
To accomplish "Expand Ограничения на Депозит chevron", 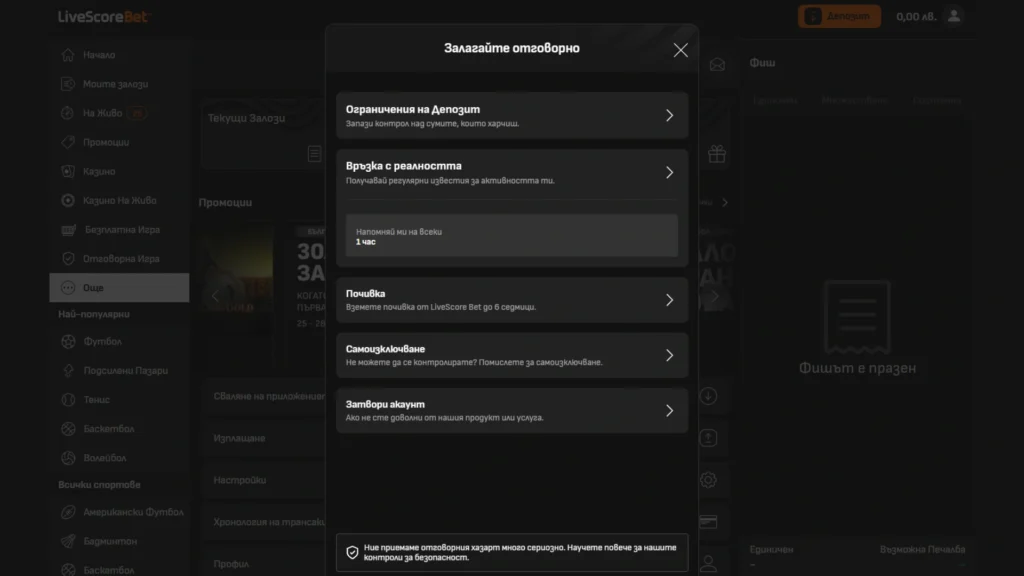I will (669, 115).
